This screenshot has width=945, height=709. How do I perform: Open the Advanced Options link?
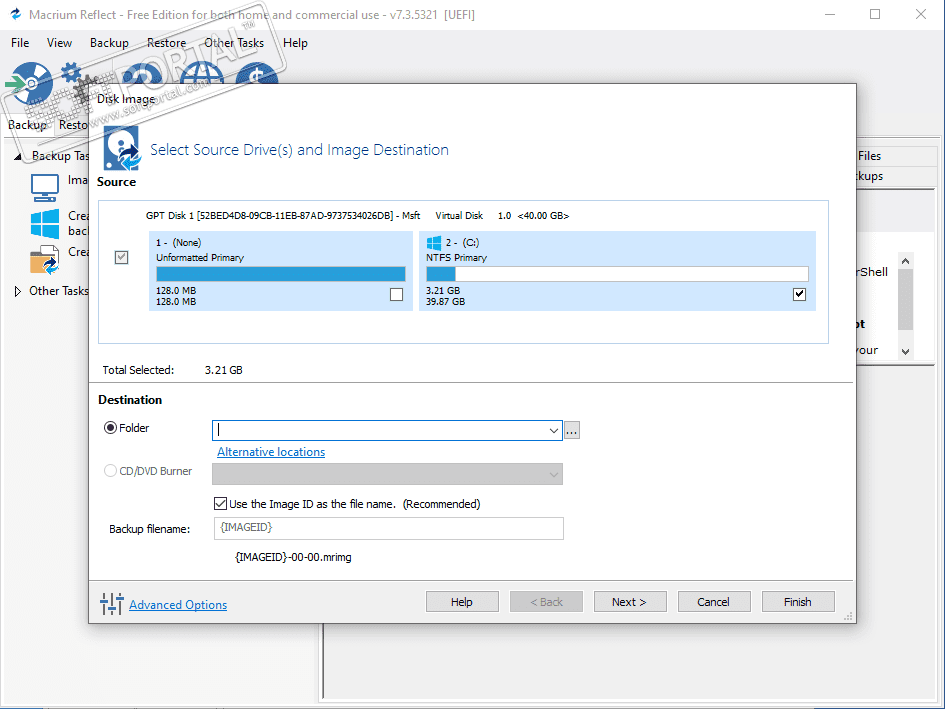click(178, 605)
